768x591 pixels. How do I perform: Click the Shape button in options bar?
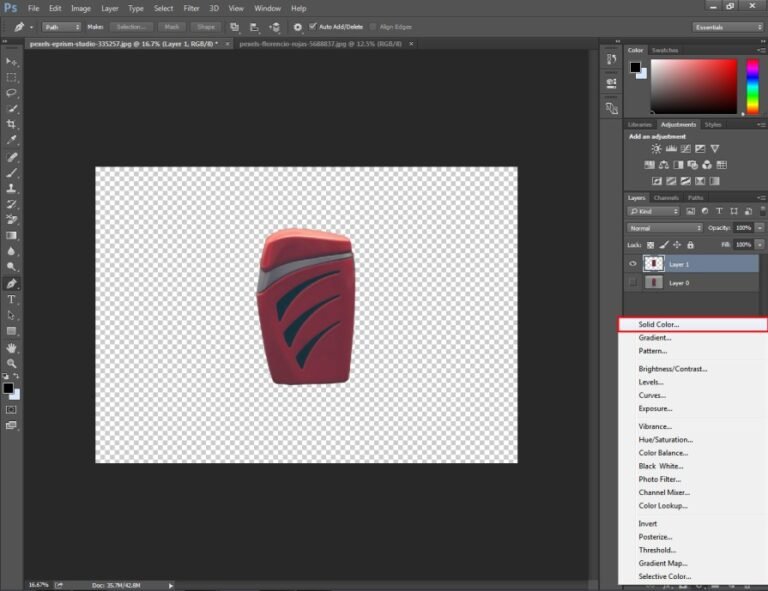(206, 27)
